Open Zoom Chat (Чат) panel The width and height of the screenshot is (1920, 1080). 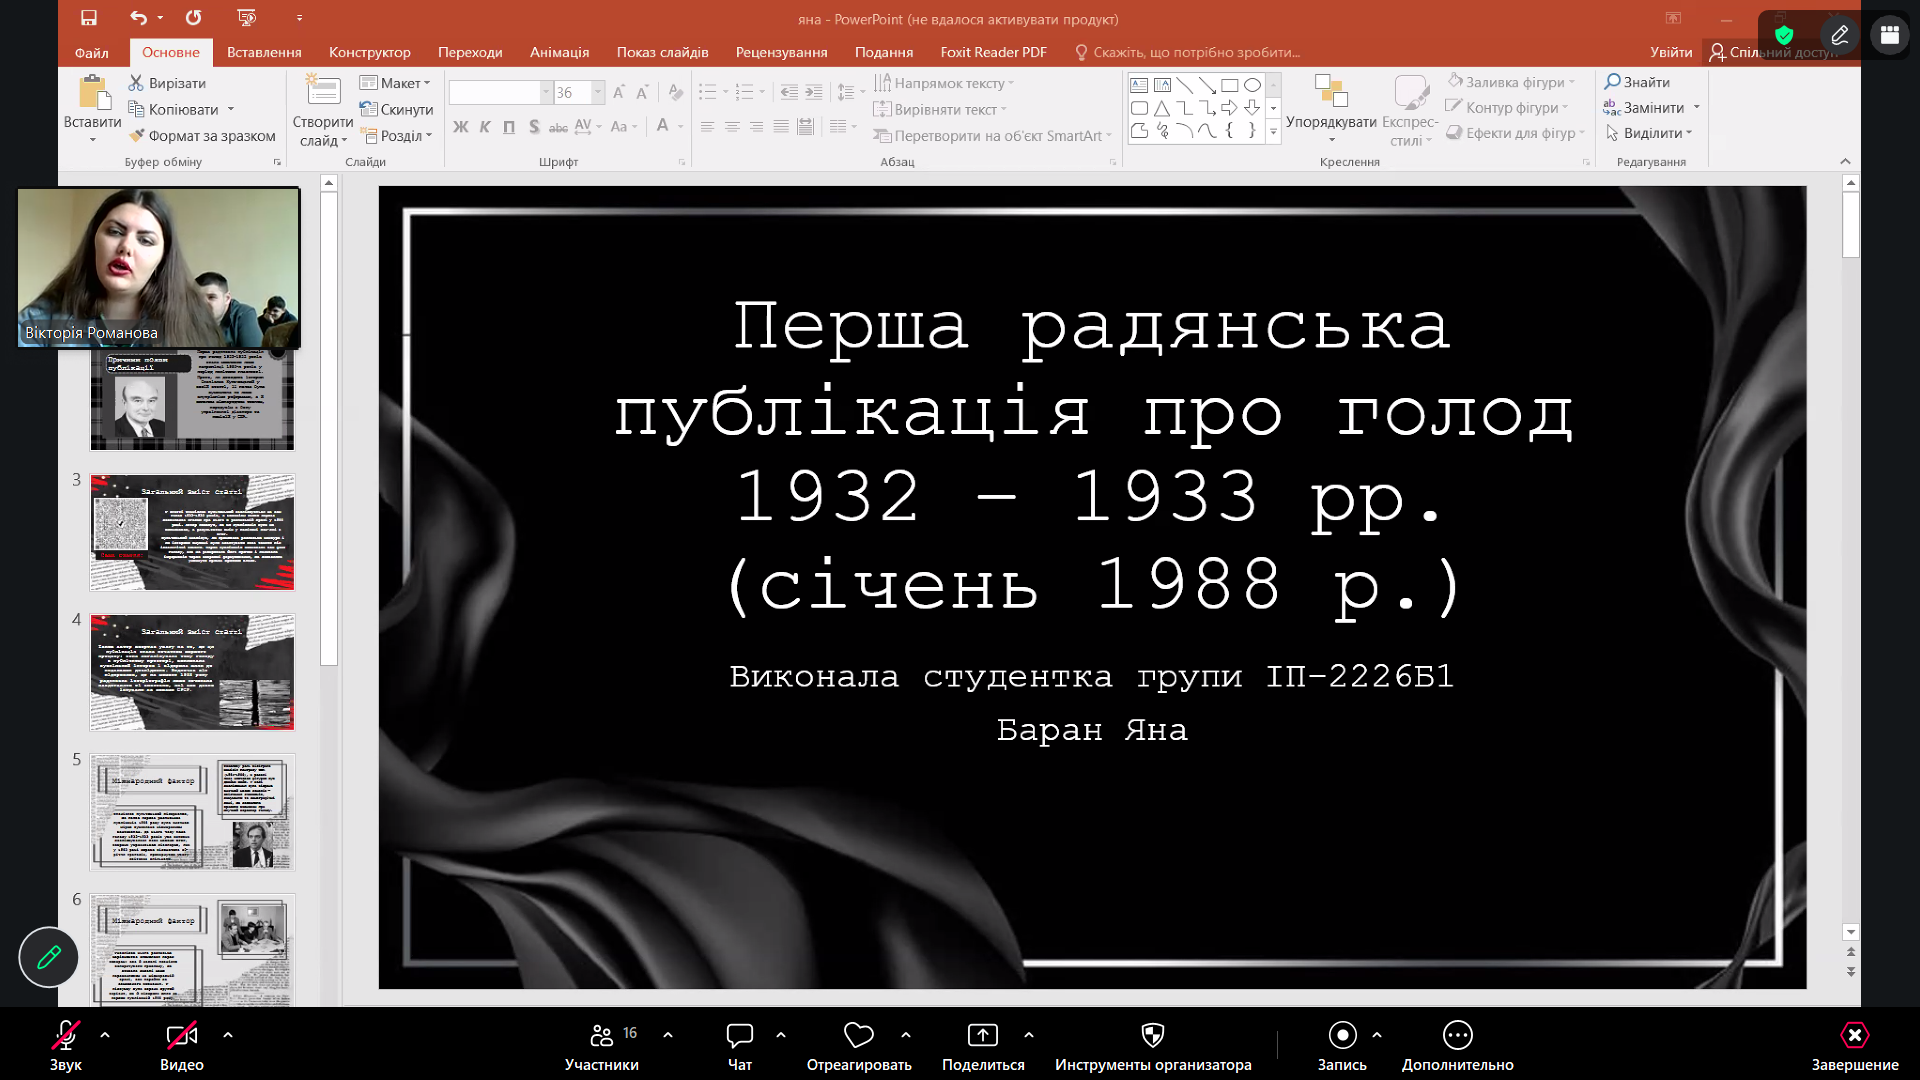(740, 1036)
